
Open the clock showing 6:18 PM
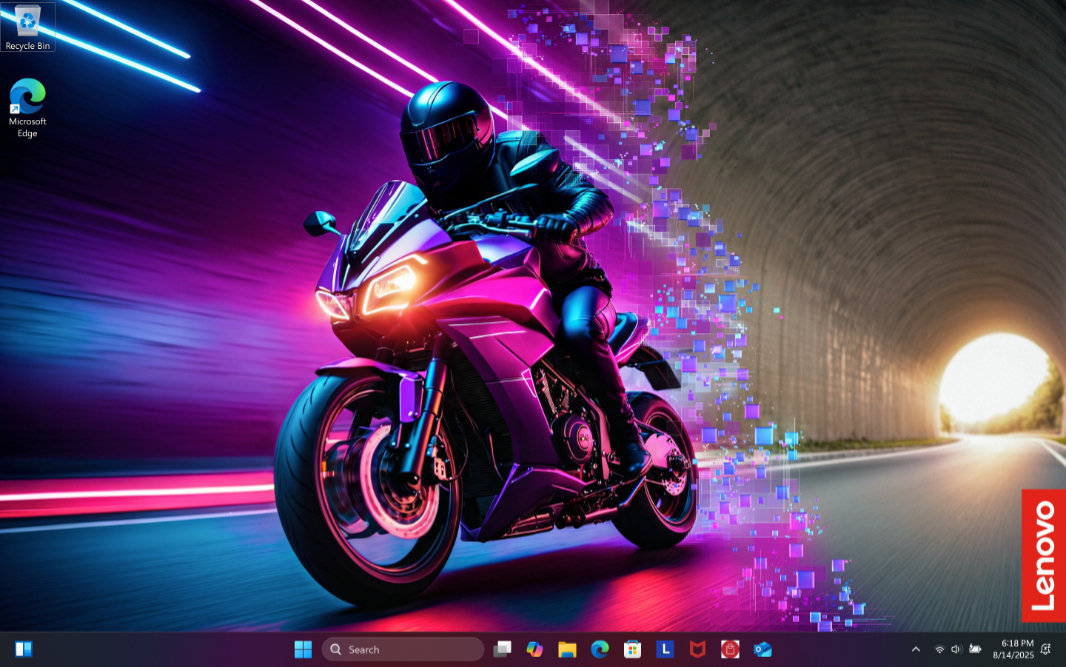(1017, 649)
